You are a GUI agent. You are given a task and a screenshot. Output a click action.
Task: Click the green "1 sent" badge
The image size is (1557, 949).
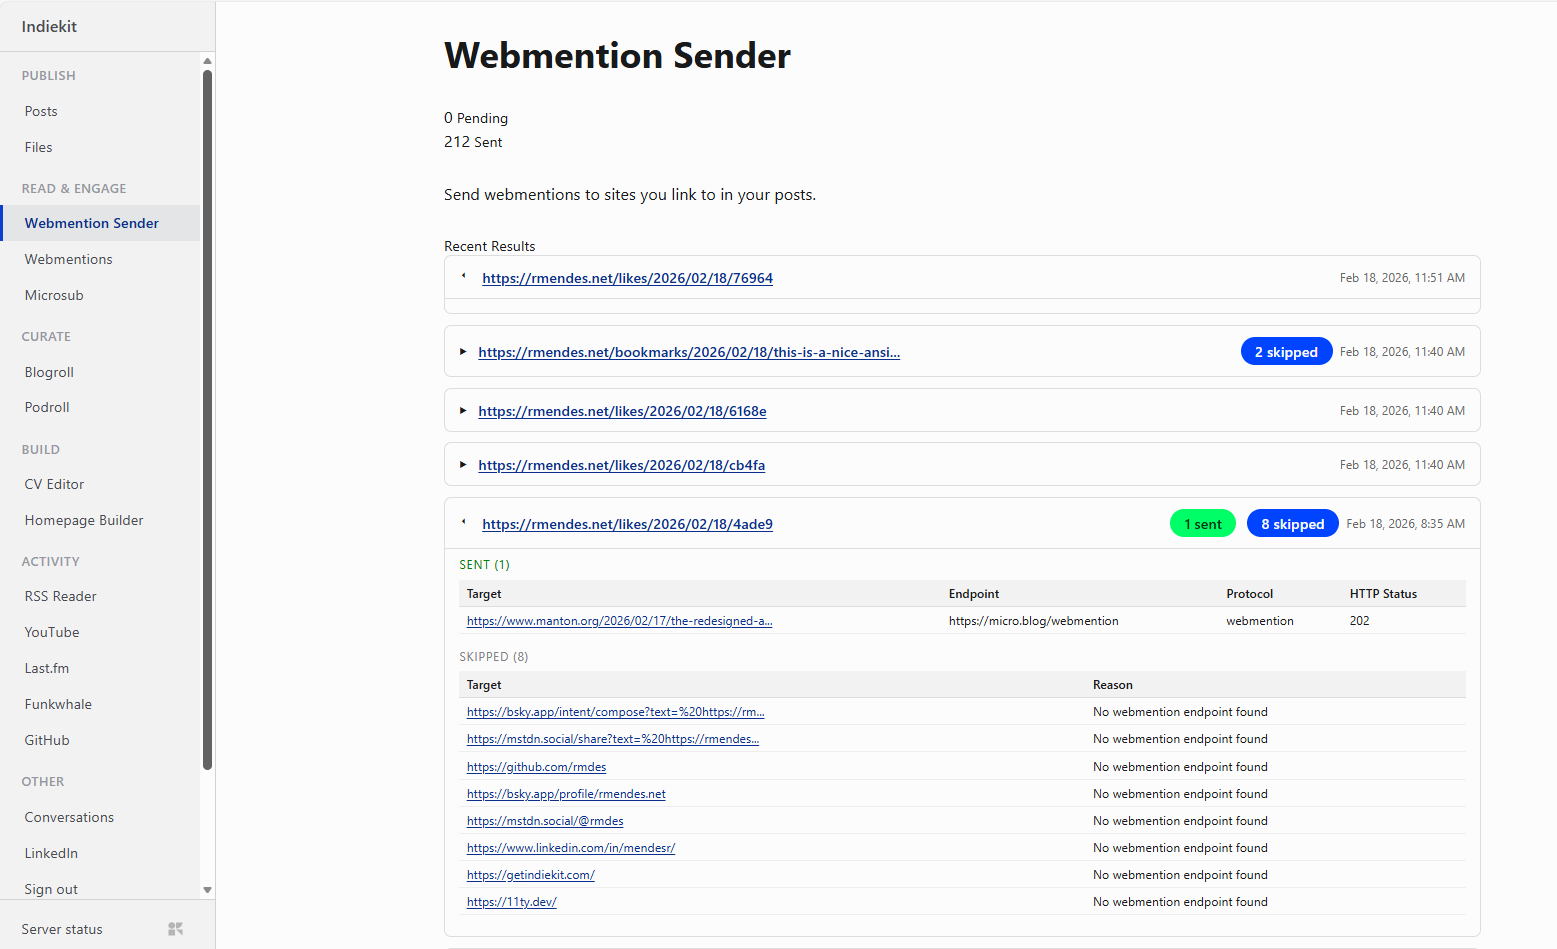(x=1202, y=524)
